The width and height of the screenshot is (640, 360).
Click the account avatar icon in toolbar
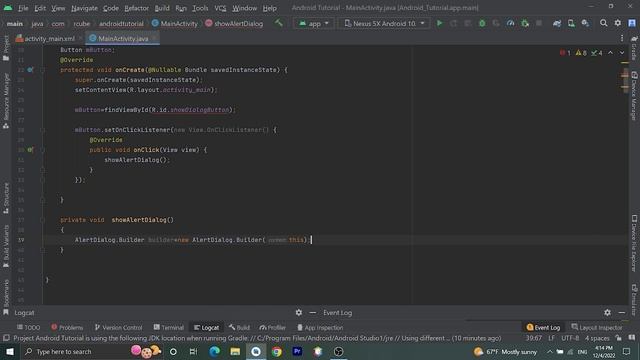(x=632, y=23)
